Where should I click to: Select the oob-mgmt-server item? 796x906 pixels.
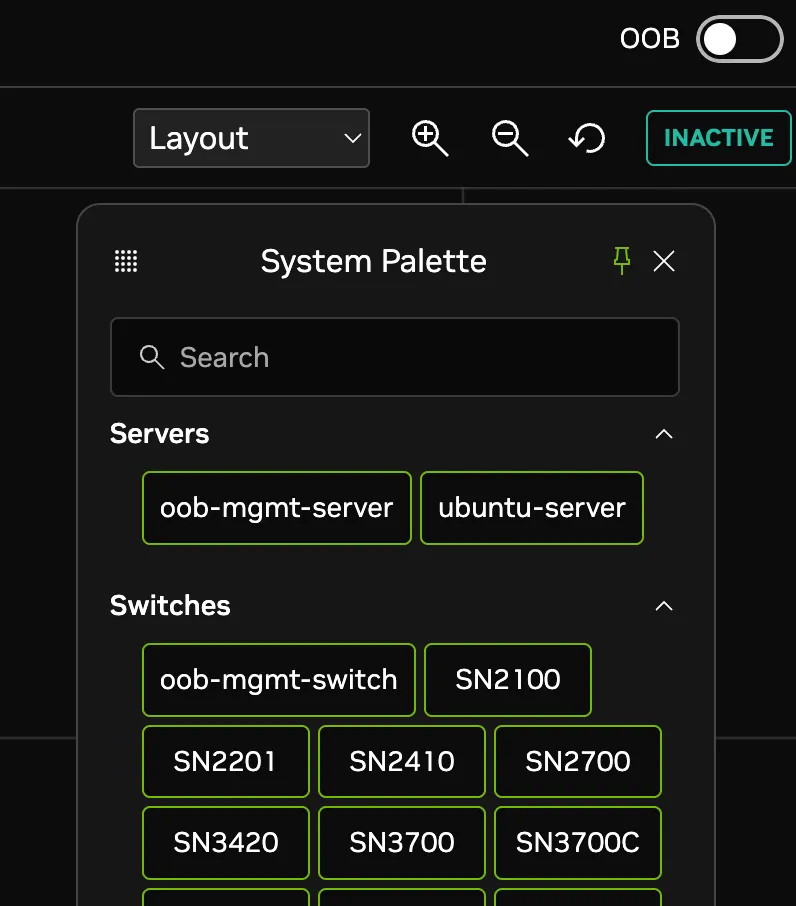click(x=277, y=508)
